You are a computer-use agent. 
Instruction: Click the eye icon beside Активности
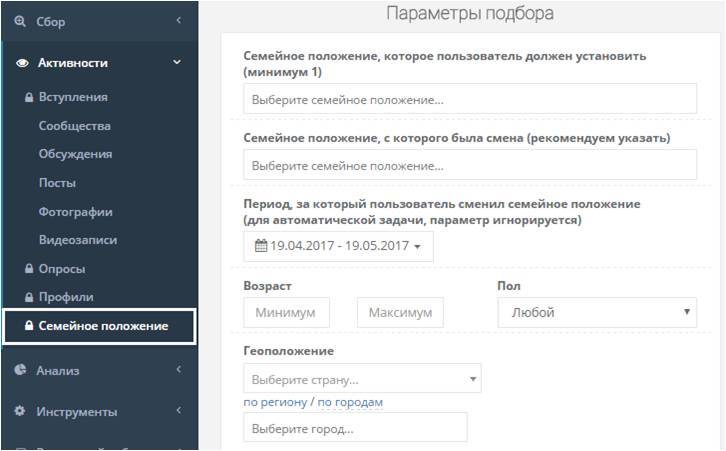[x=22, y=63]
